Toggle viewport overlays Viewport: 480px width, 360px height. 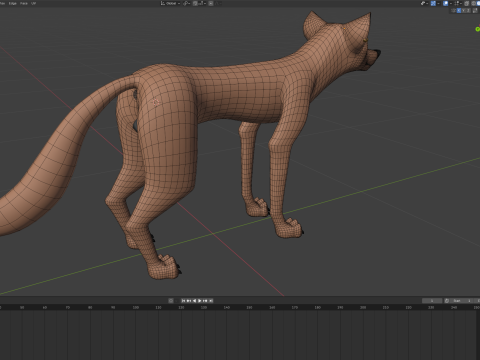[445, 3]
